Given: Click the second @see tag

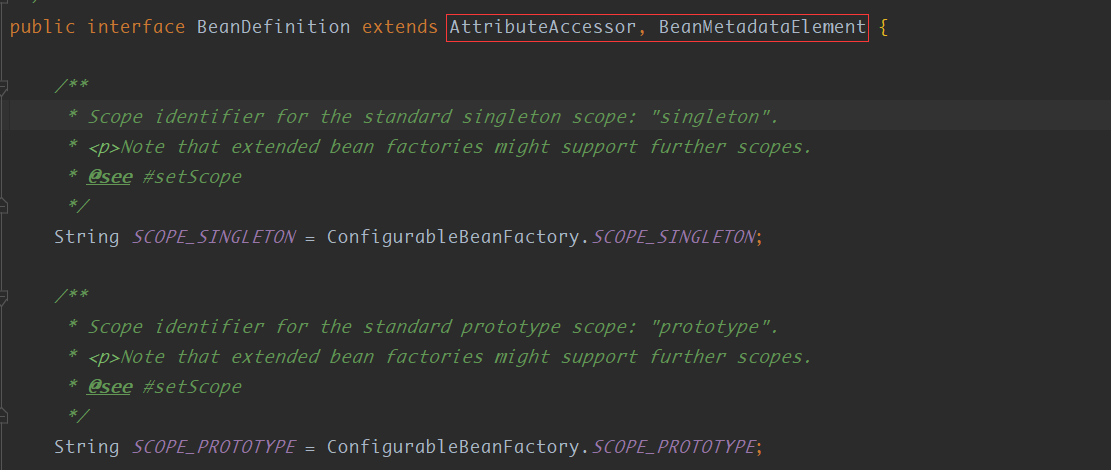Looking at the screenshot, I should [109, 386].
